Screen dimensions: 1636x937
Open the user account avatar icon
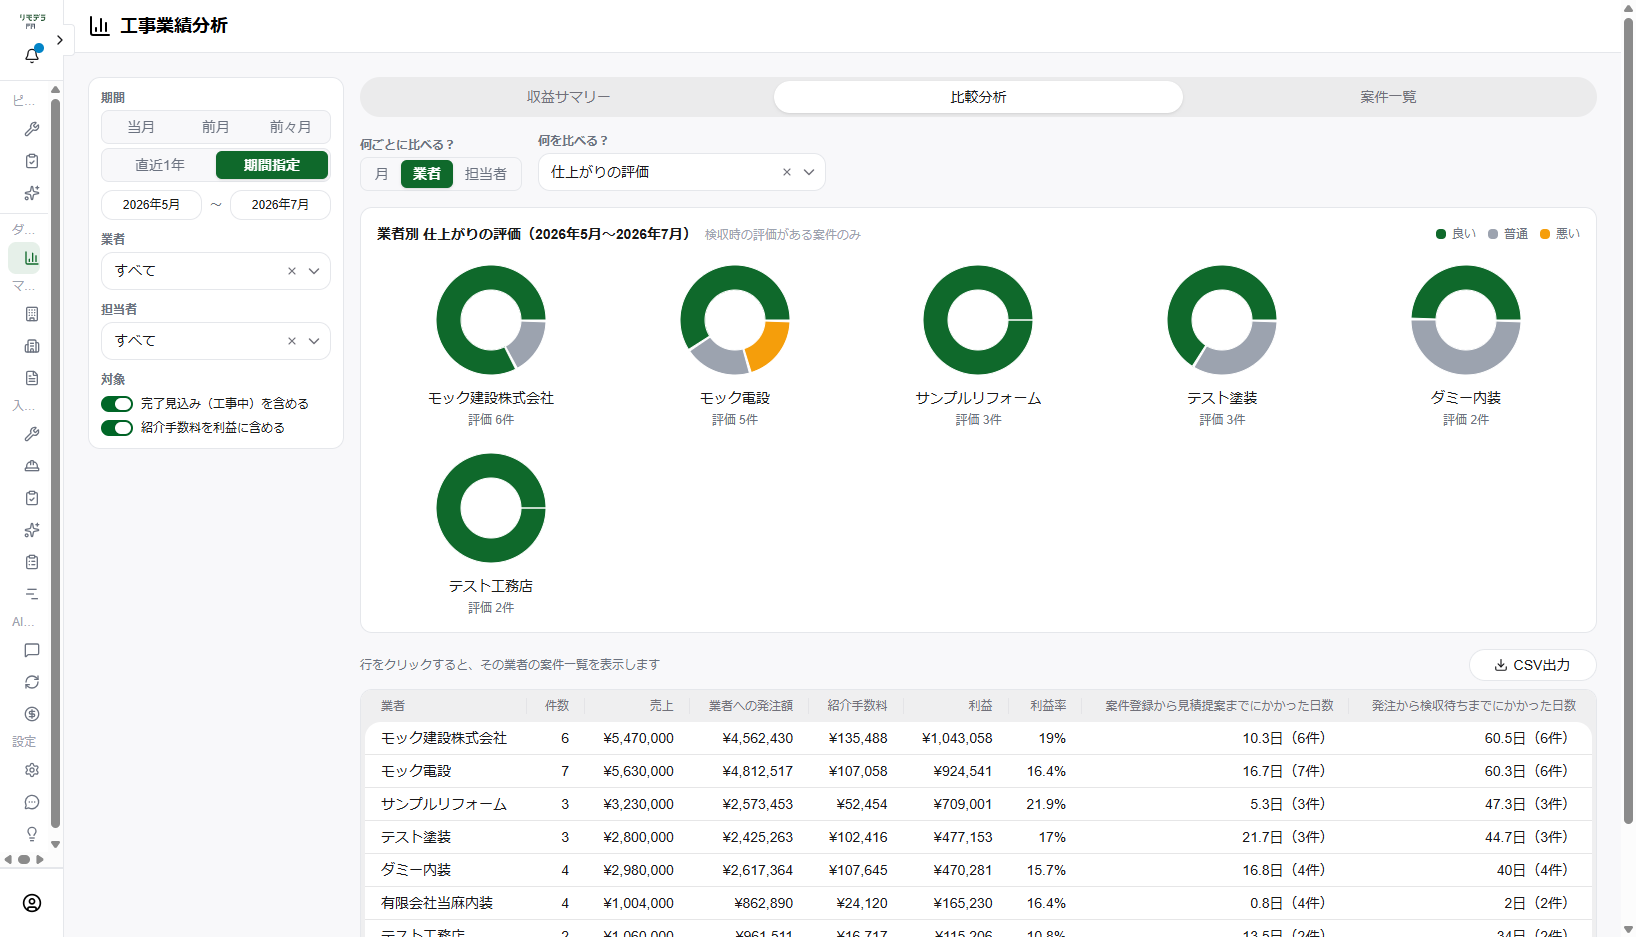pyautogui.click(x=32, y=903)
